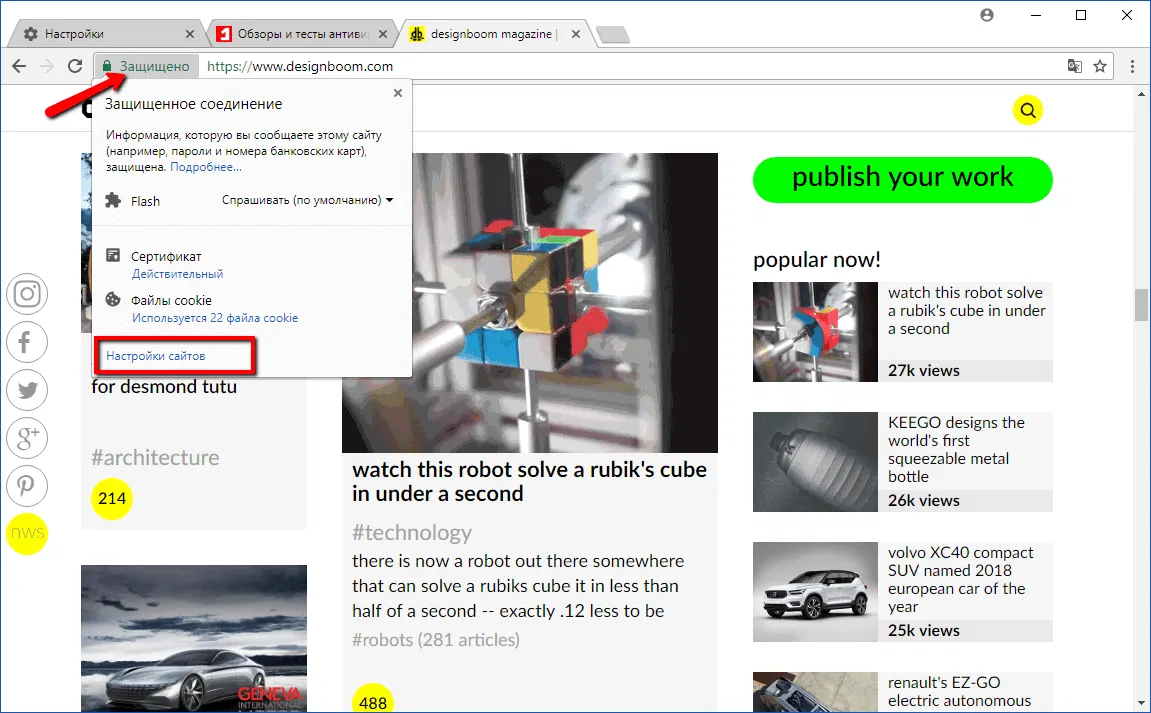Click the 27k views text
Image resolution: width=1151 pixels, height=713 pixels.
point(923,371)
